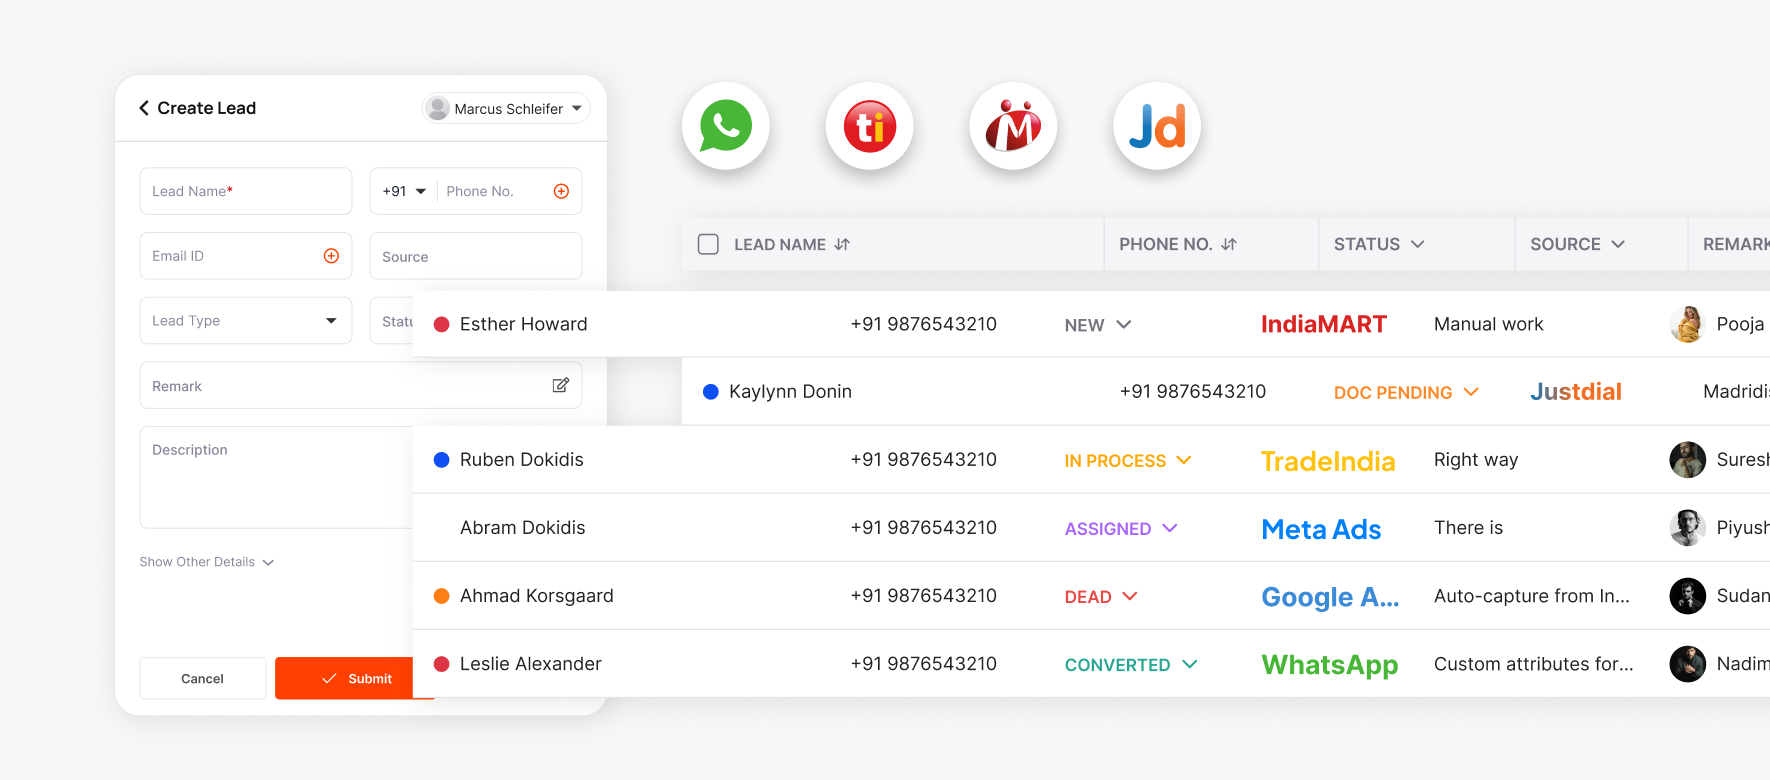
Task: Click Pooja's avatar in Esther Howard row
Action: coord(1688,324)
